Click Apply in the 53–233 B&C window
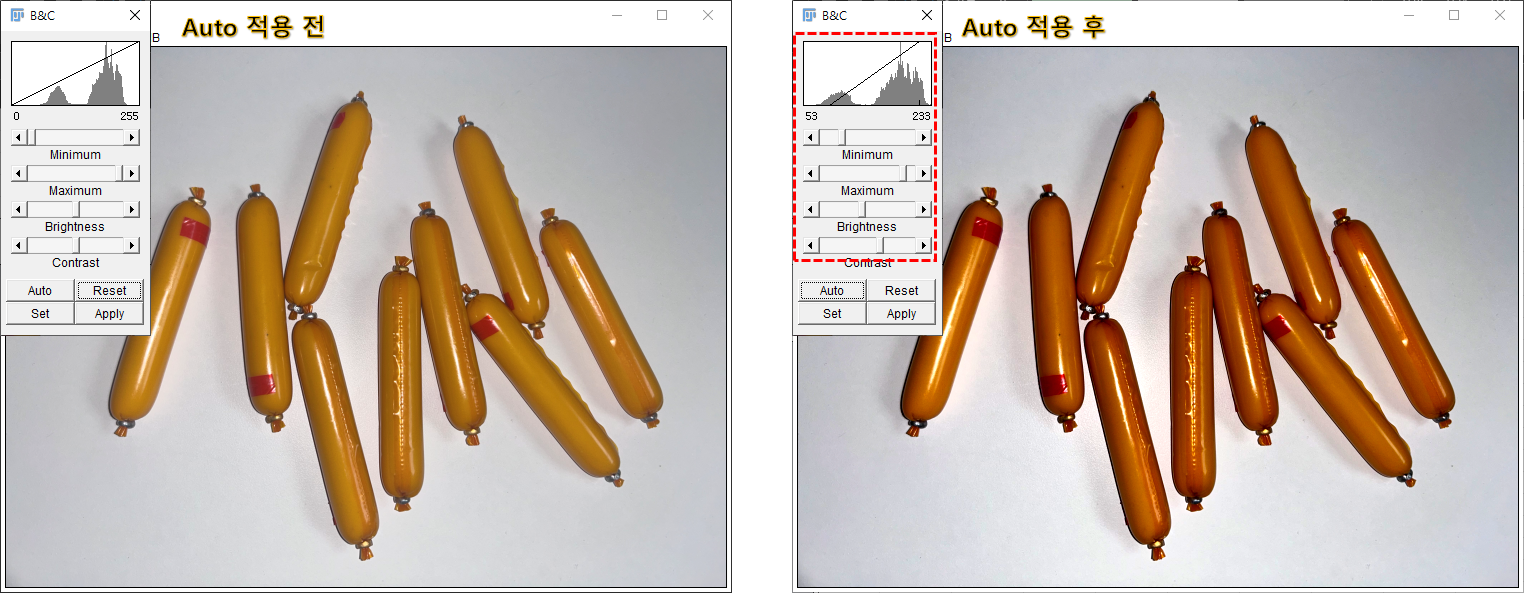This screenshot has width=1524, height=593. [902, 313]
